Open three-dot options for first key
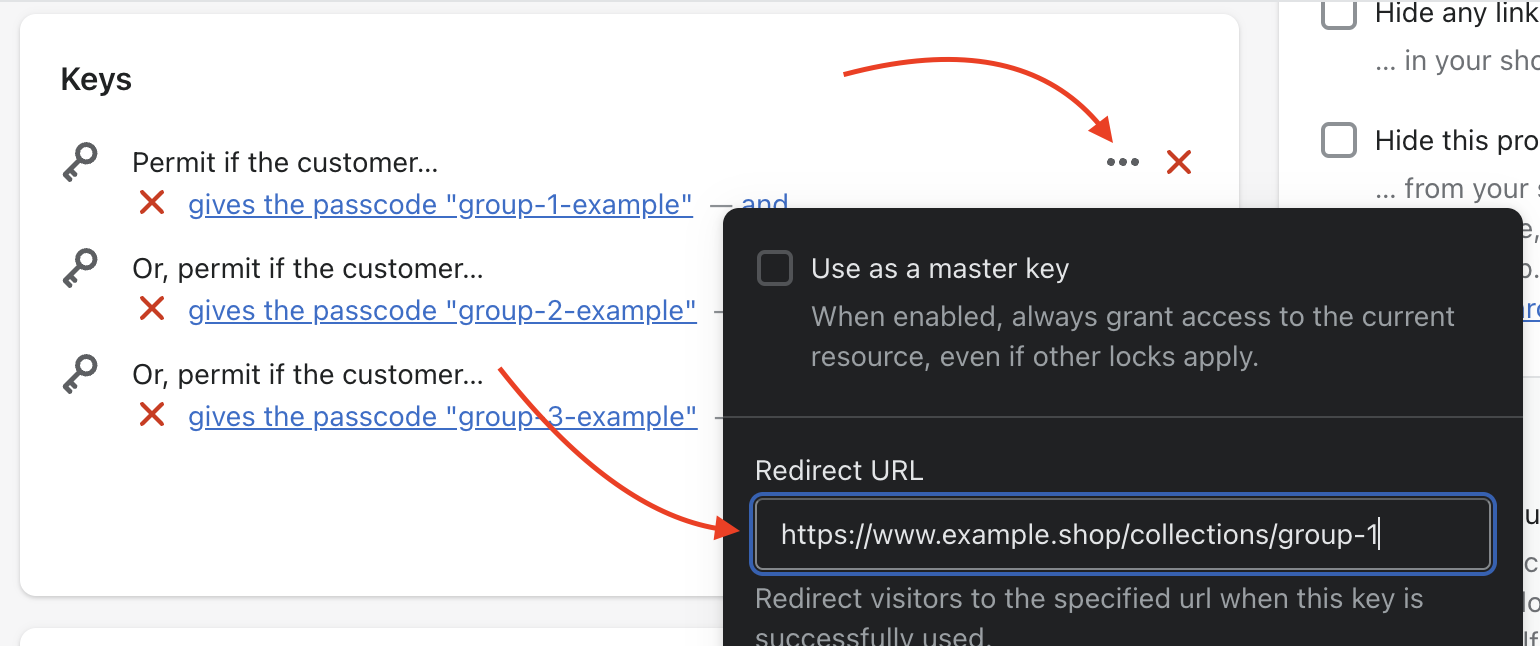This screenshot has width=1540, height=646. 1122,162
